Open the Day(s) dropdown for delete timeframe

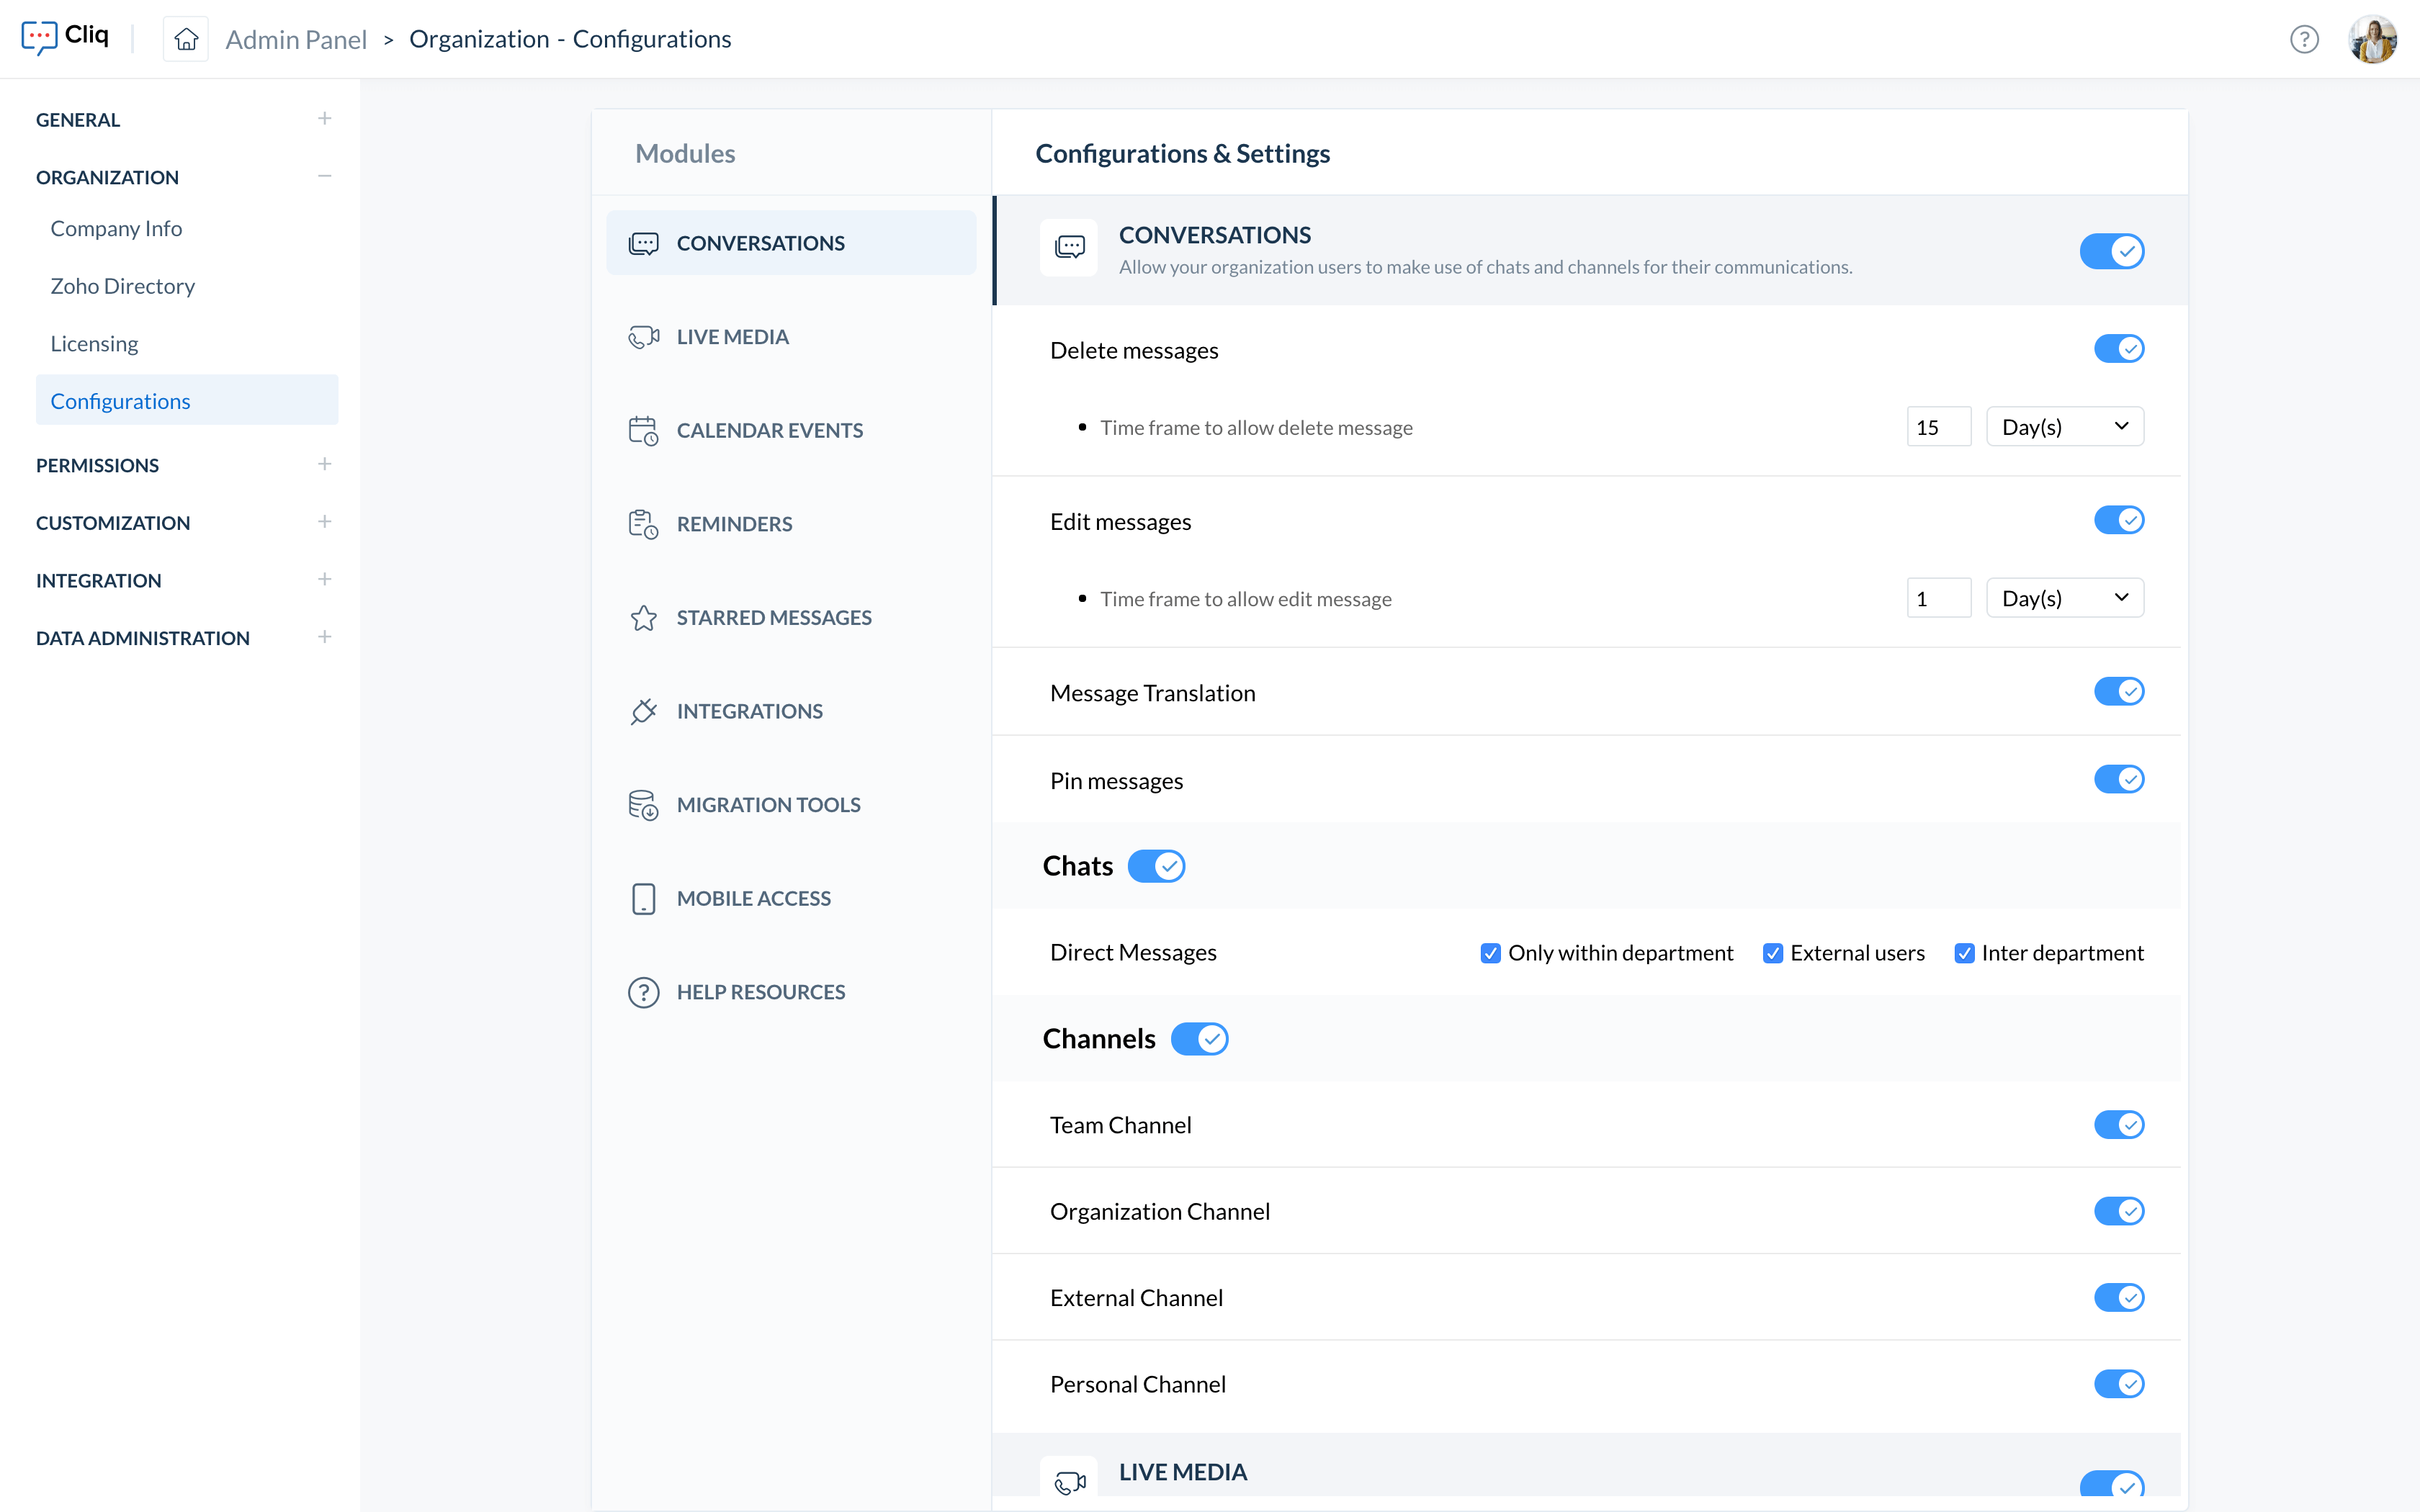pos(2065,426)
